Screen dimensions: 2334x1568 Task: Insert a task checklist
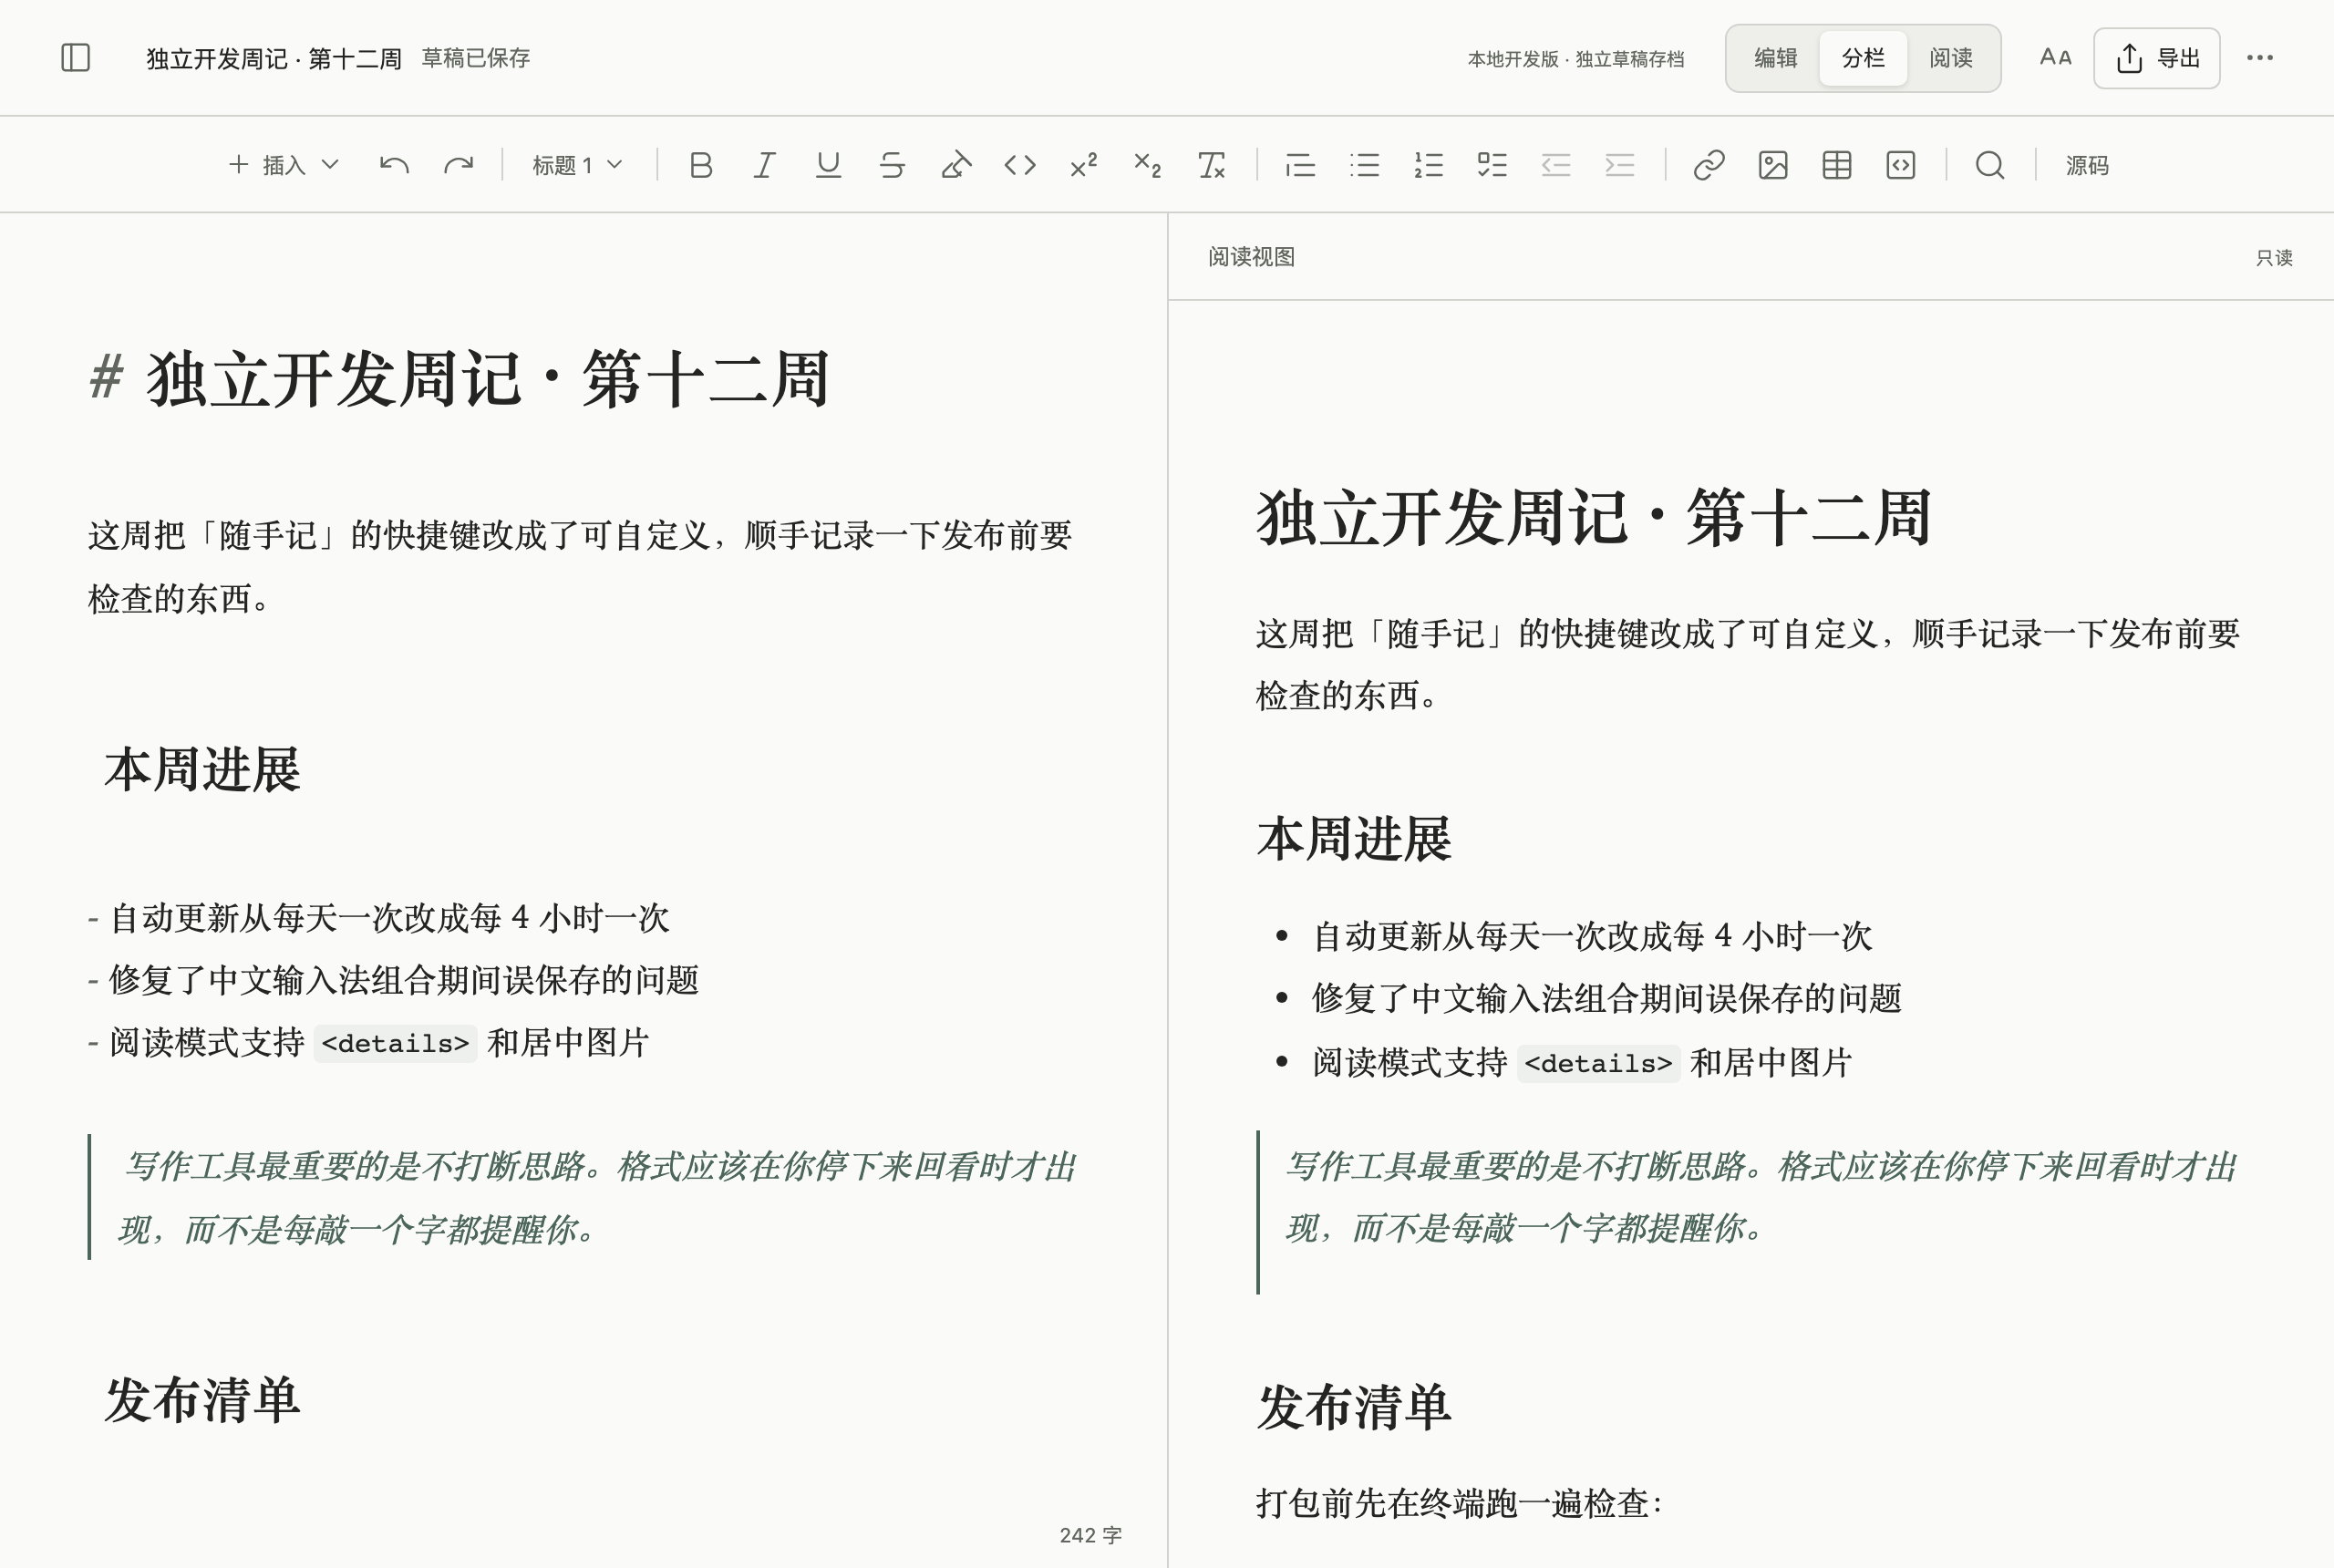[x=1492, y=165]
